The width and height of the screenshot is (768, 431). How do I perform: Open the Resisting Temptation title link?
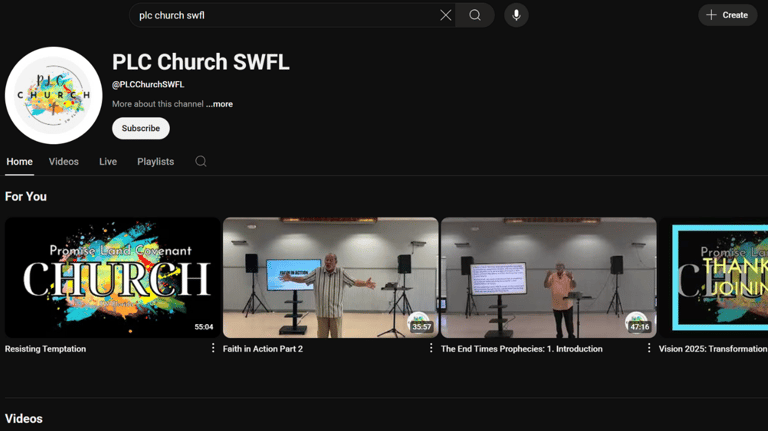pyautogui.click(x=46, y=349)
